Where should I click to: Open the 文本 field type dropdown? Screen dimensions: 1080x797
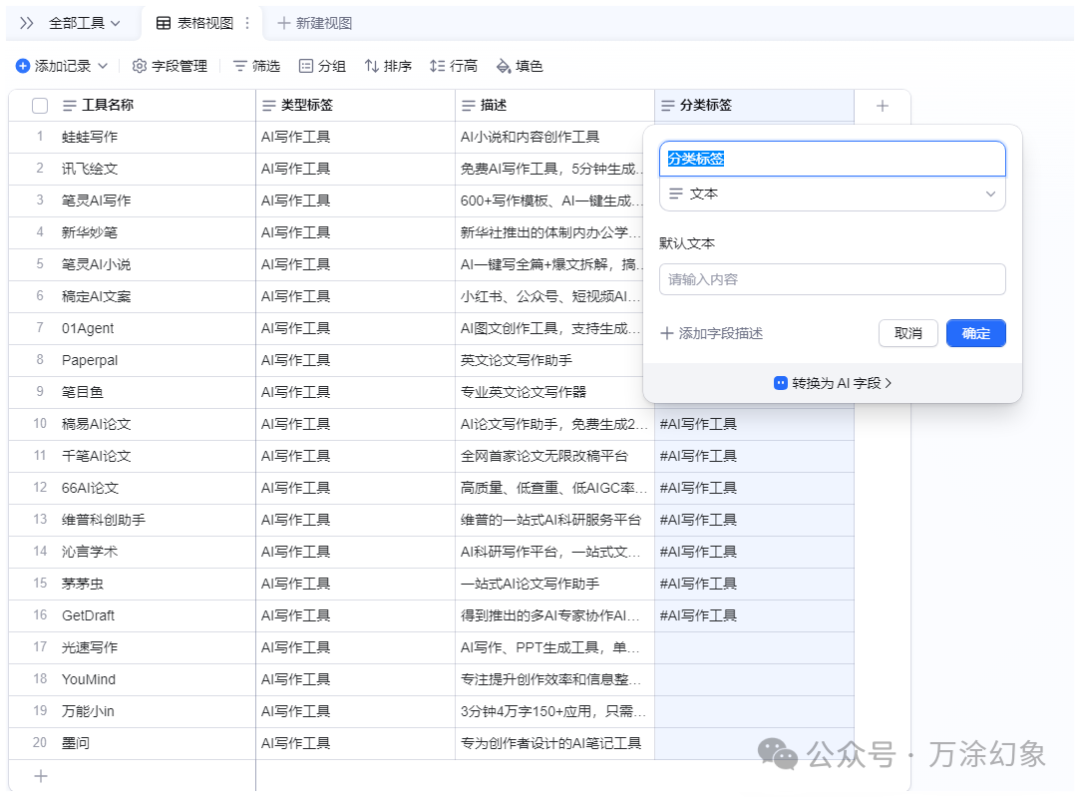pyautogui.click(x=832, y=194)
